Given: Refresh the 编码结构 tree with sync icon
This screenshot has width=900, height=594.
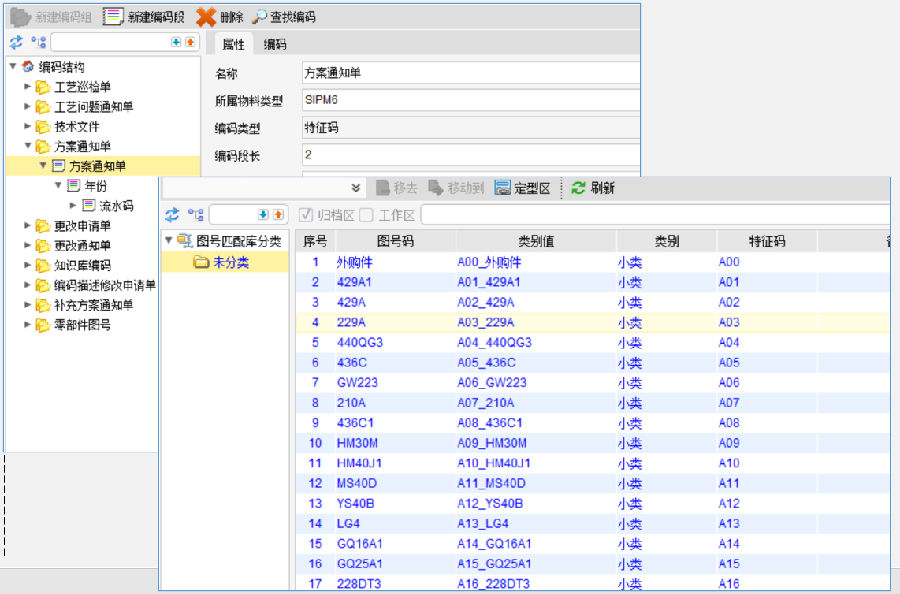Looking at the screenshot, I should (16, 43).
